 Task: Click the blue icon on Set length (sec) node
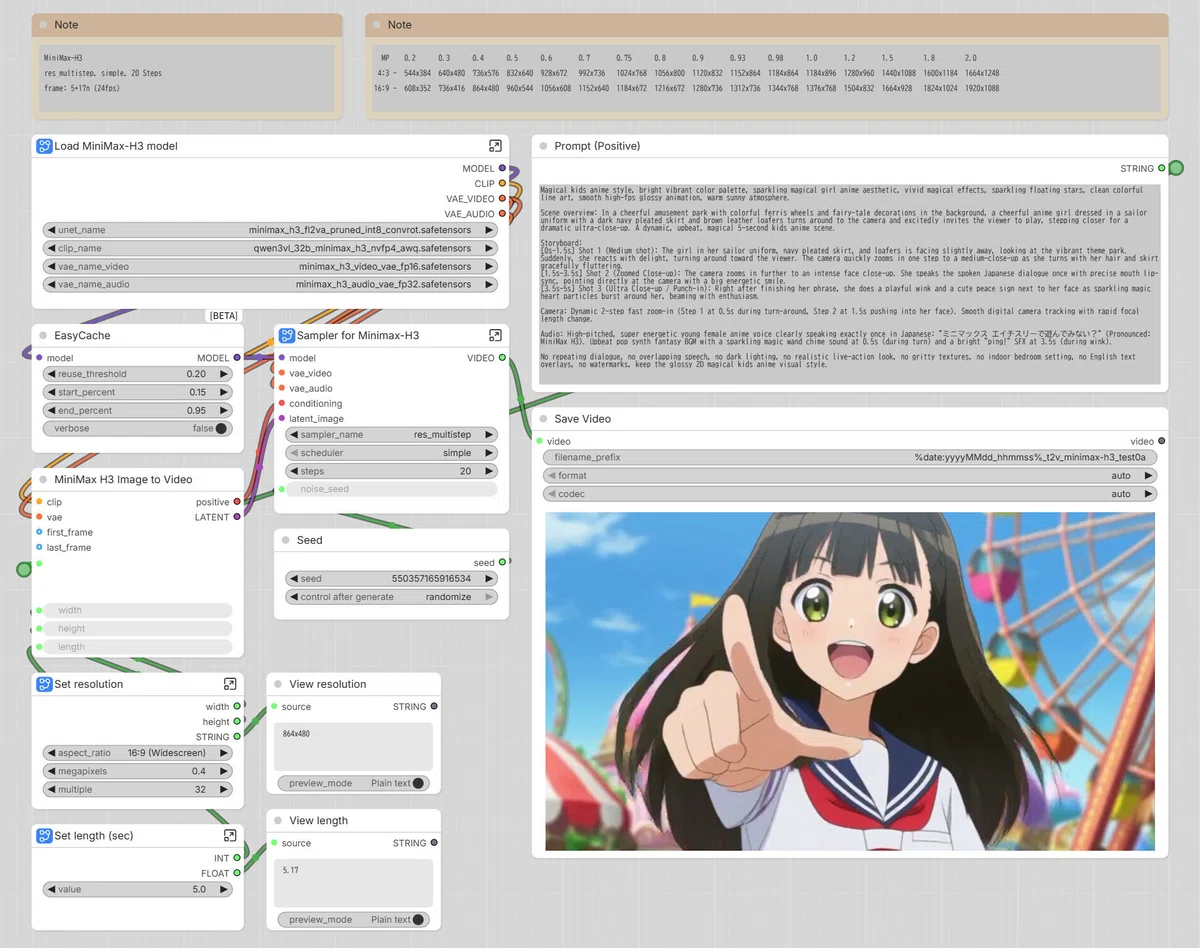click(44, 835)
